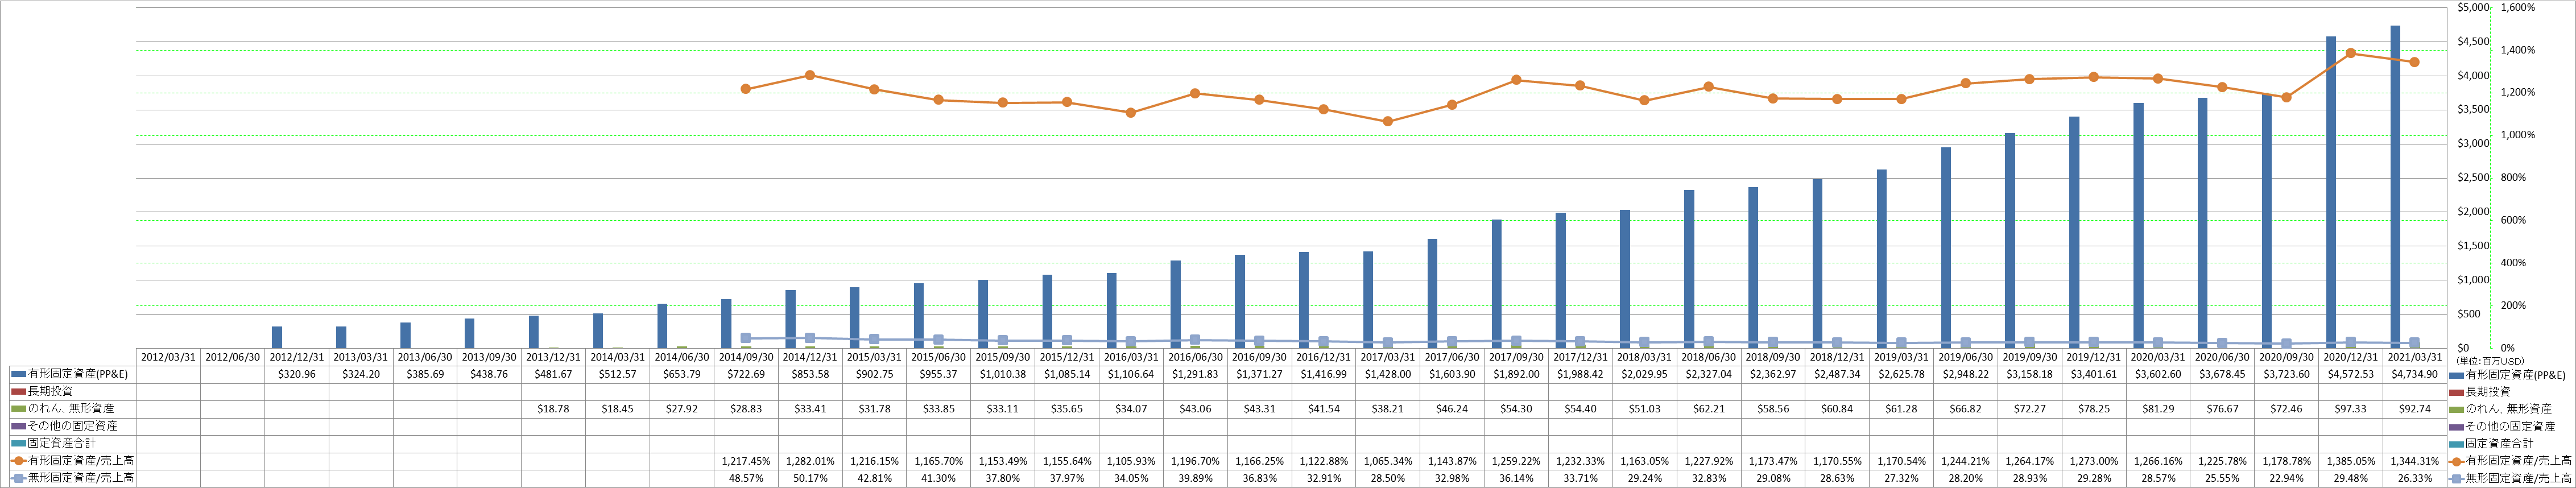Select the 48.57% intangible ratio cell

pyautogui.click(x=746, y=478)
